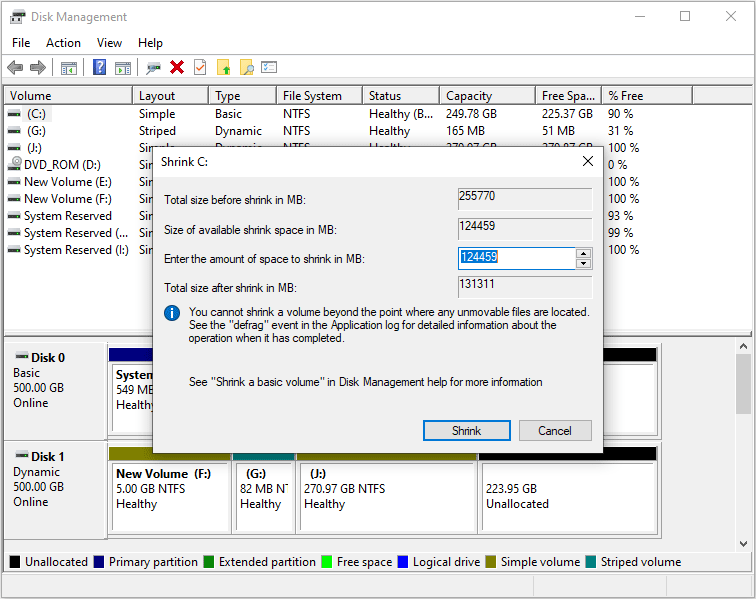The image size is (756, 599).
Task: Click the settings checklist toolbar icon
Action: (269, 67)
